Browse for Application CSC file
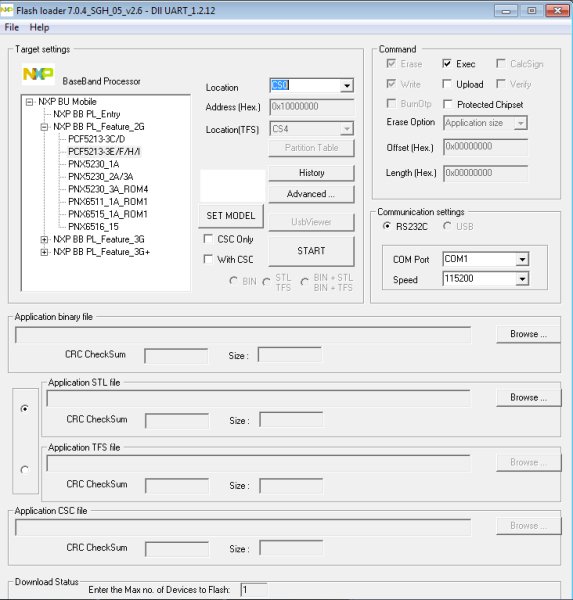 click(529, 526)
